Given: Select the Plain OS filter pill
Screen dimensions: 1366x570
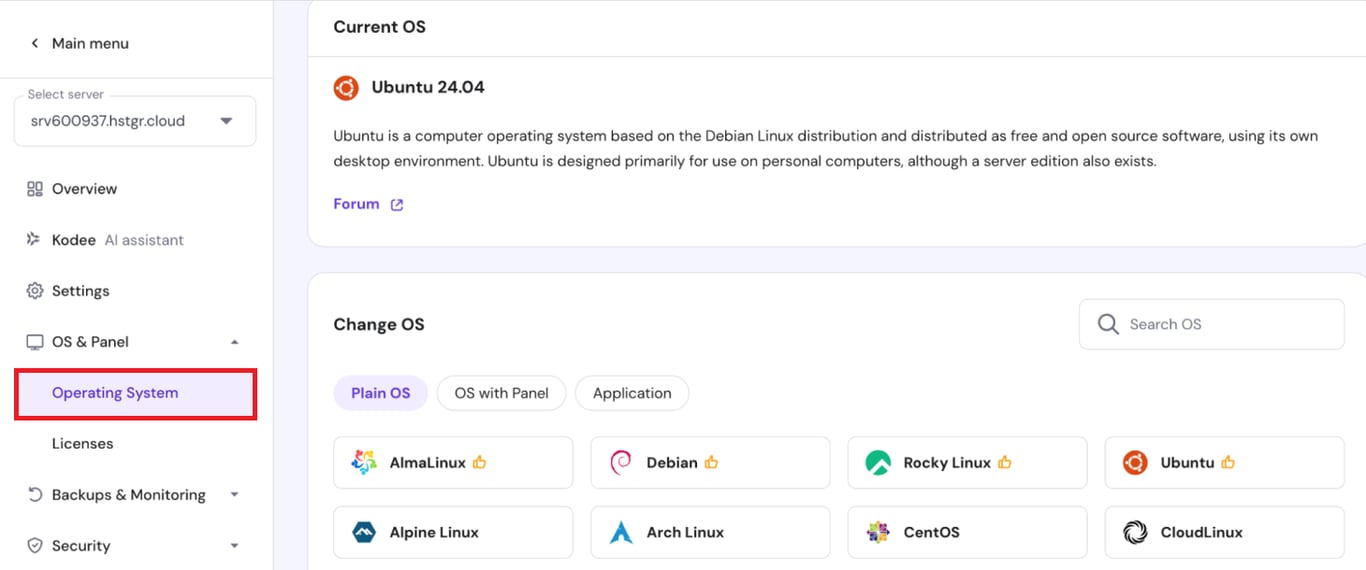Looking at the screenshot, I should coord(380,393).
